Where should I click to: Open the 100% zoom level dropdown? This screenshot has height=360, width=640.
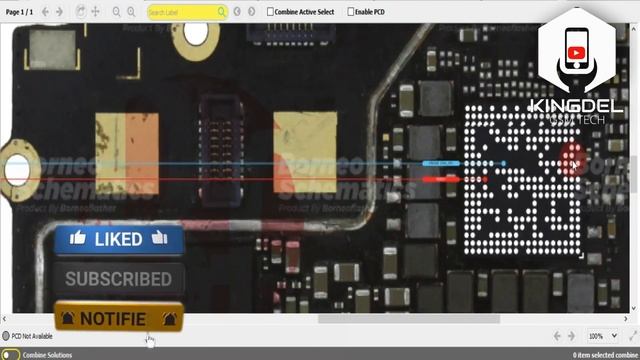[x=602, y=336]
